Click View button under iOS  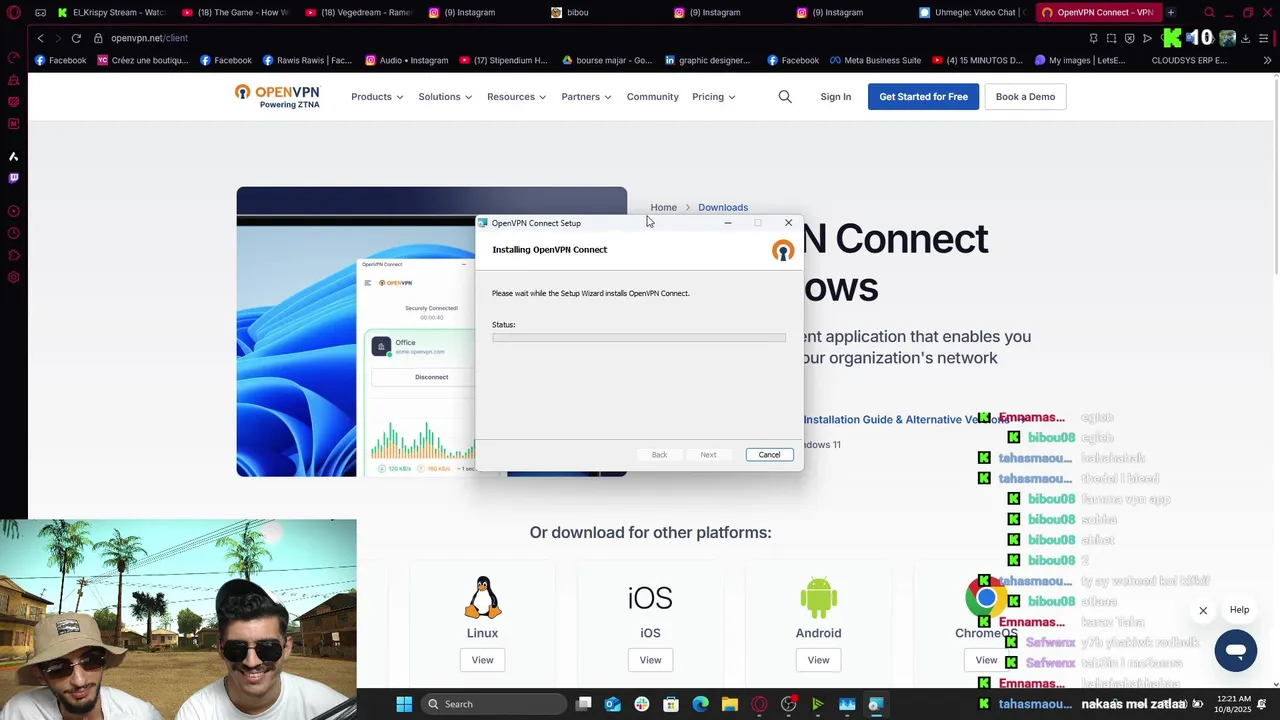click(650, 660)
